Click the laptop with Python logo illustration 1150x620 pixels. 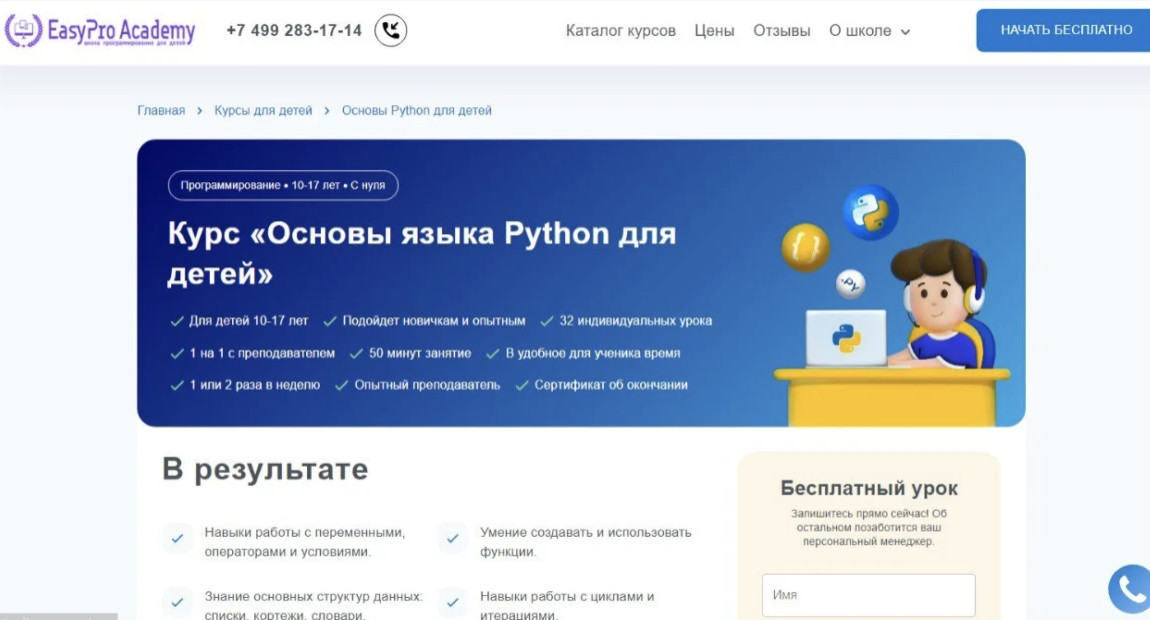pos(846,338)
